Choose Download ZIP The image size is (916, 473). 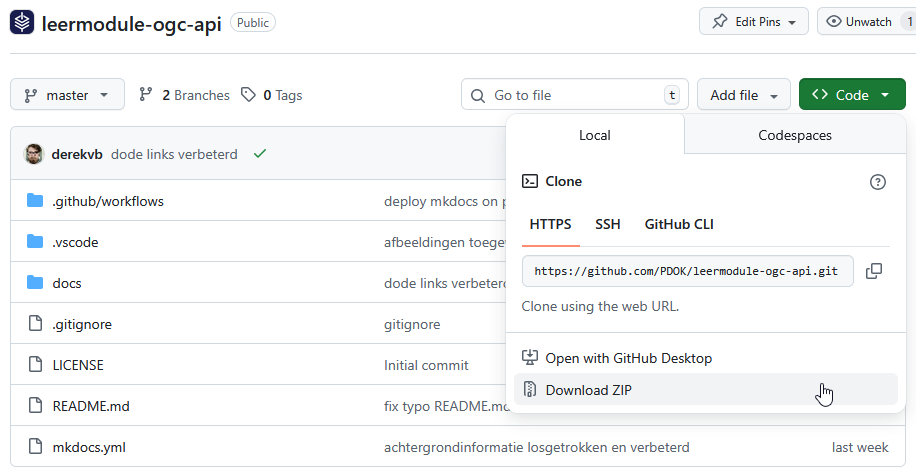click(588, 390)
